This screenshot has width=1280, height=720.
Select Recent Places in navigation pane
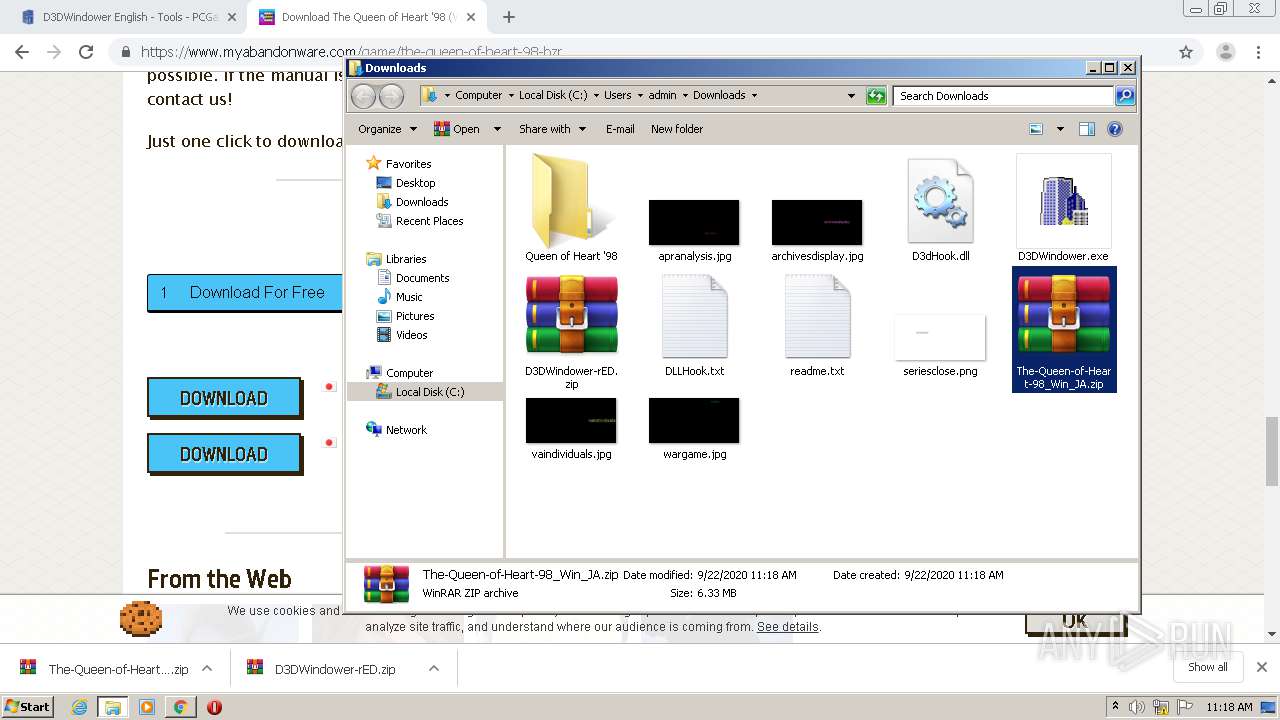[429, 221]
